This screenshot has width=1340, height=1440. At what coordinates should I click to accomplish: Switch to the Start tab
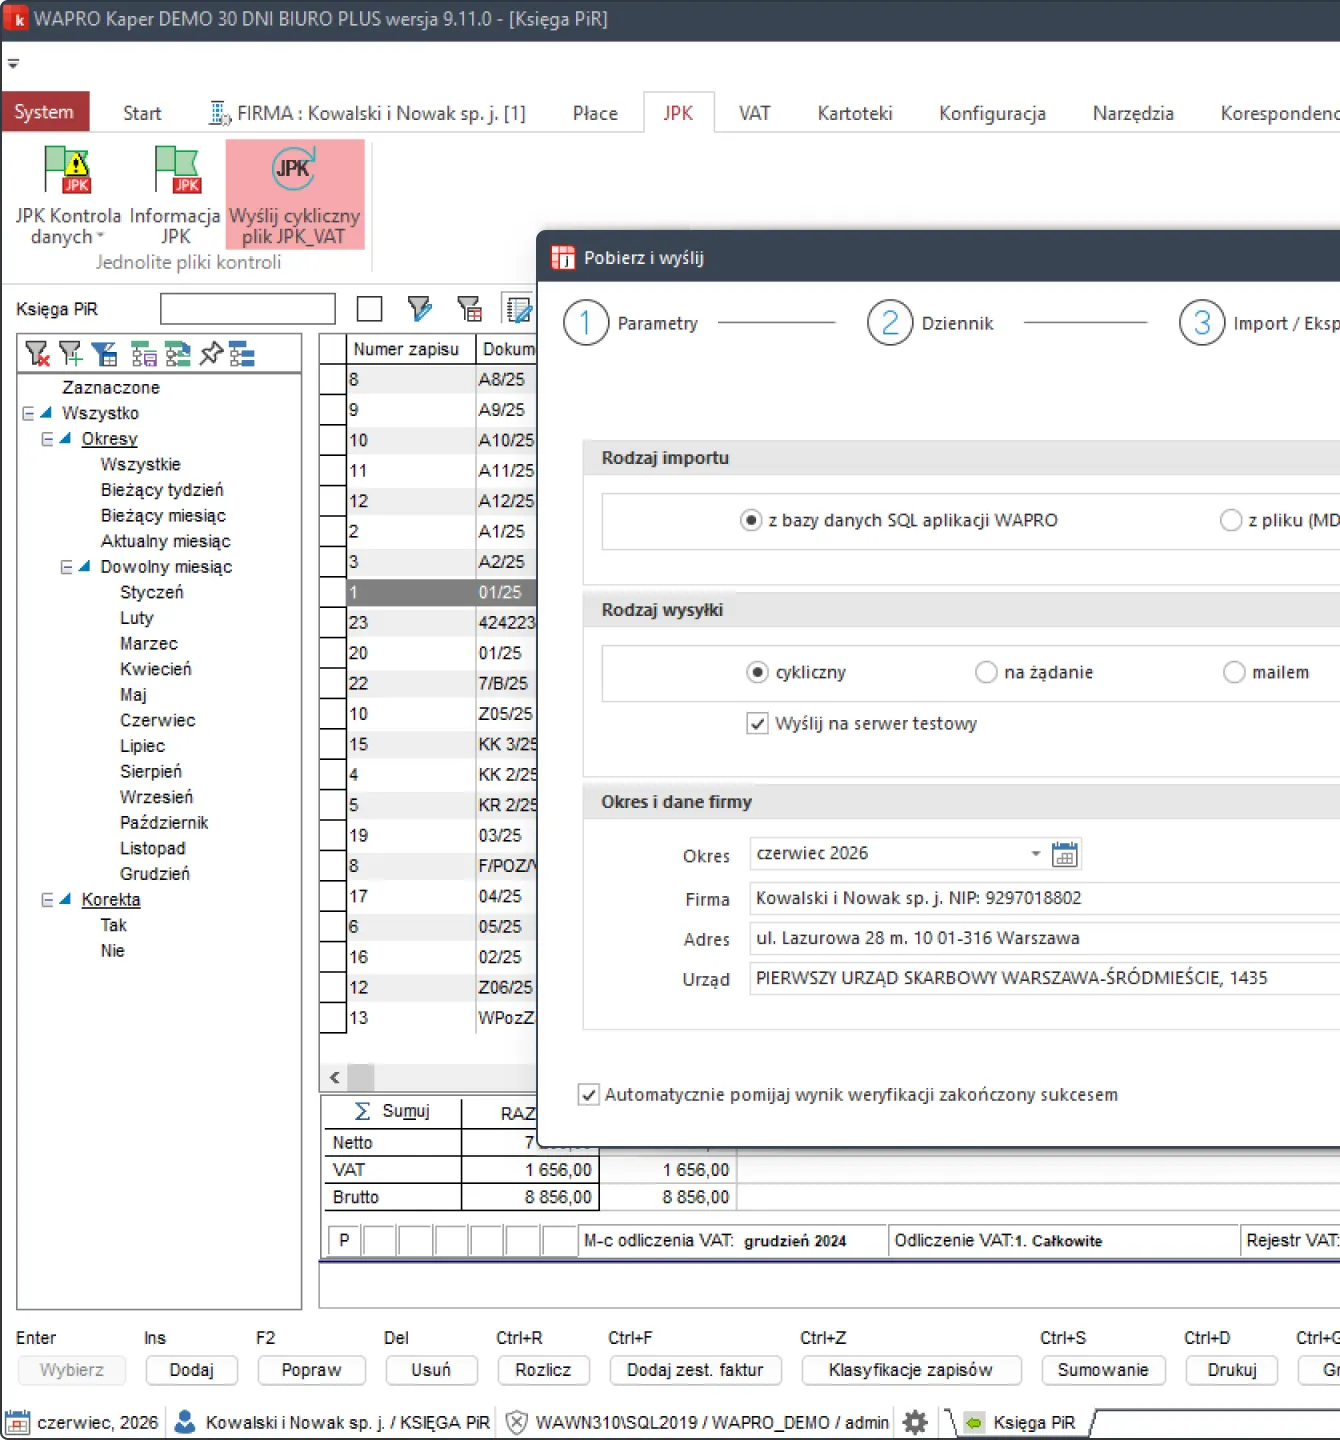142,113
